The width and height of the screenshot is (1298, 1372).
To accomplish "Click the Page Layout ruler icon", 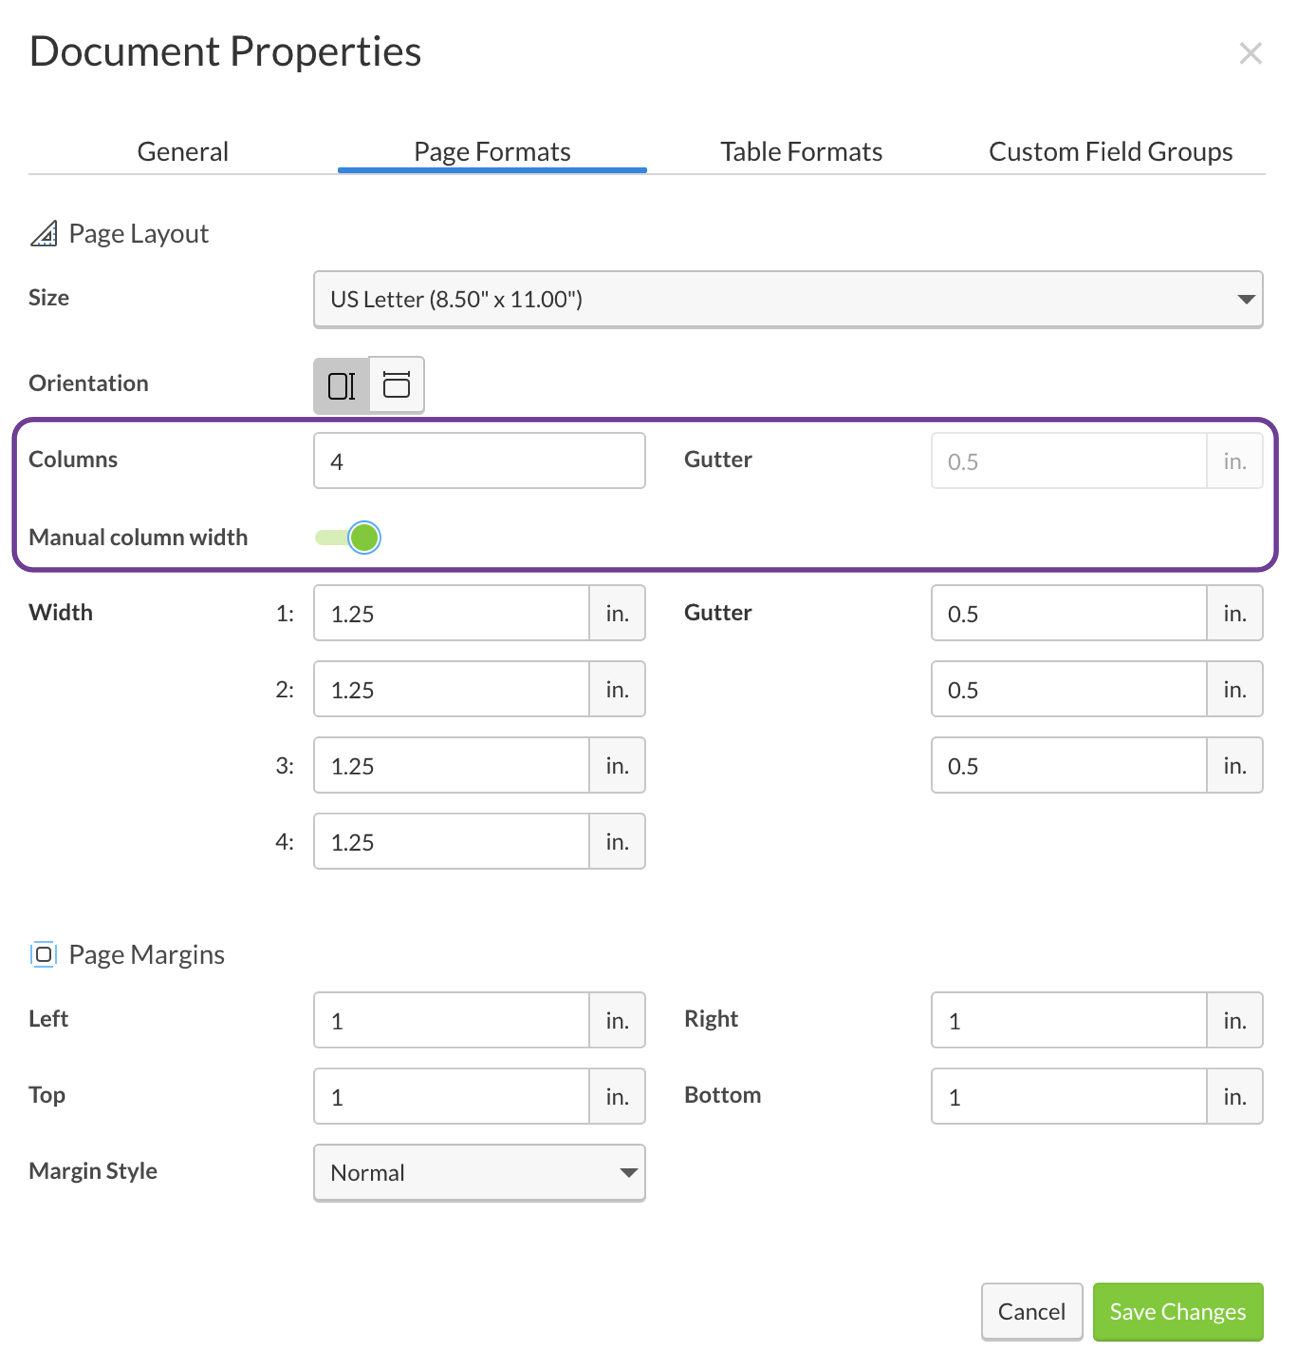I will pos(44,233).
